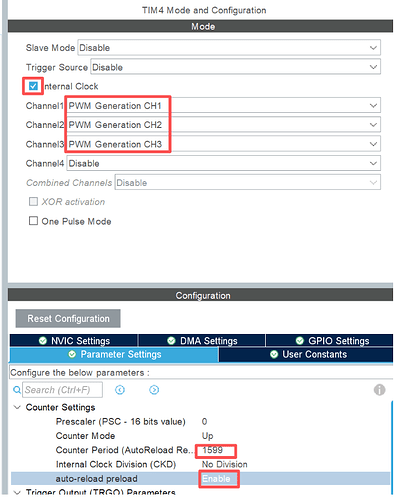Click the TIM4 Mode and Configuration title

204,10
